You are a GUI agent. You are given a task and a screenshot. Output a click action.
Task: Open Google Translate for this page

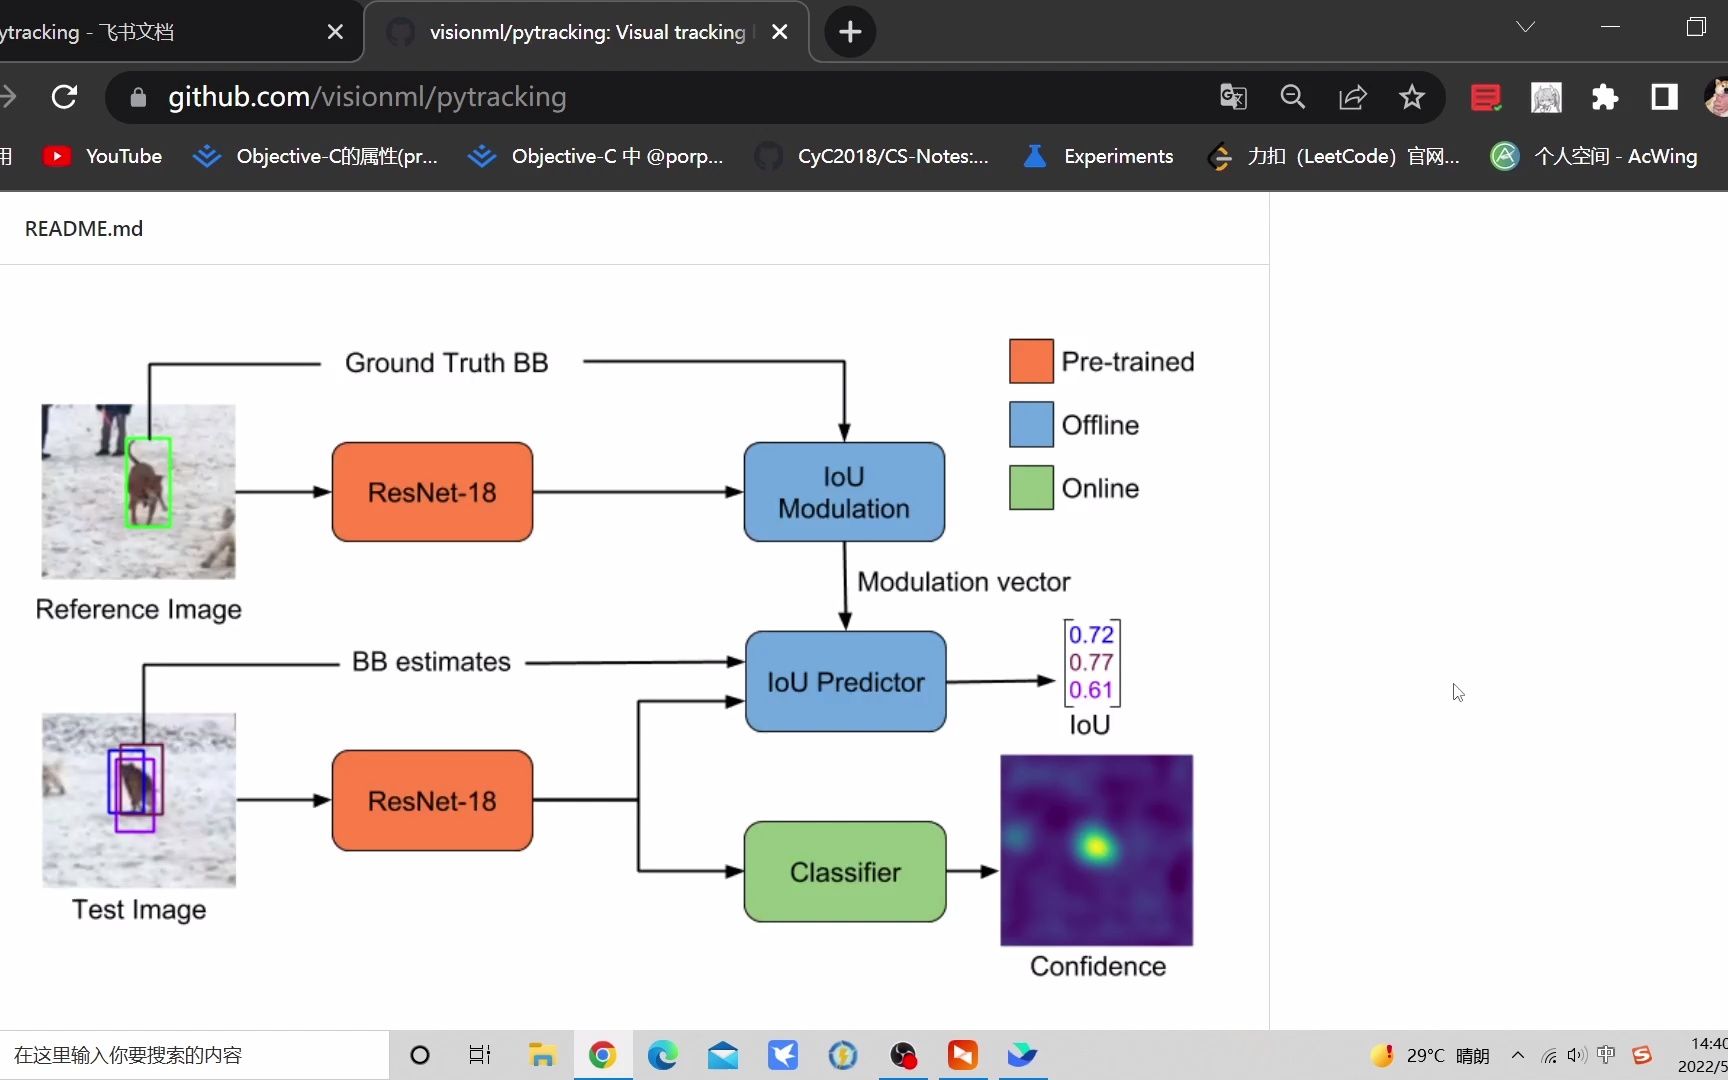(x=1233, y=97)
